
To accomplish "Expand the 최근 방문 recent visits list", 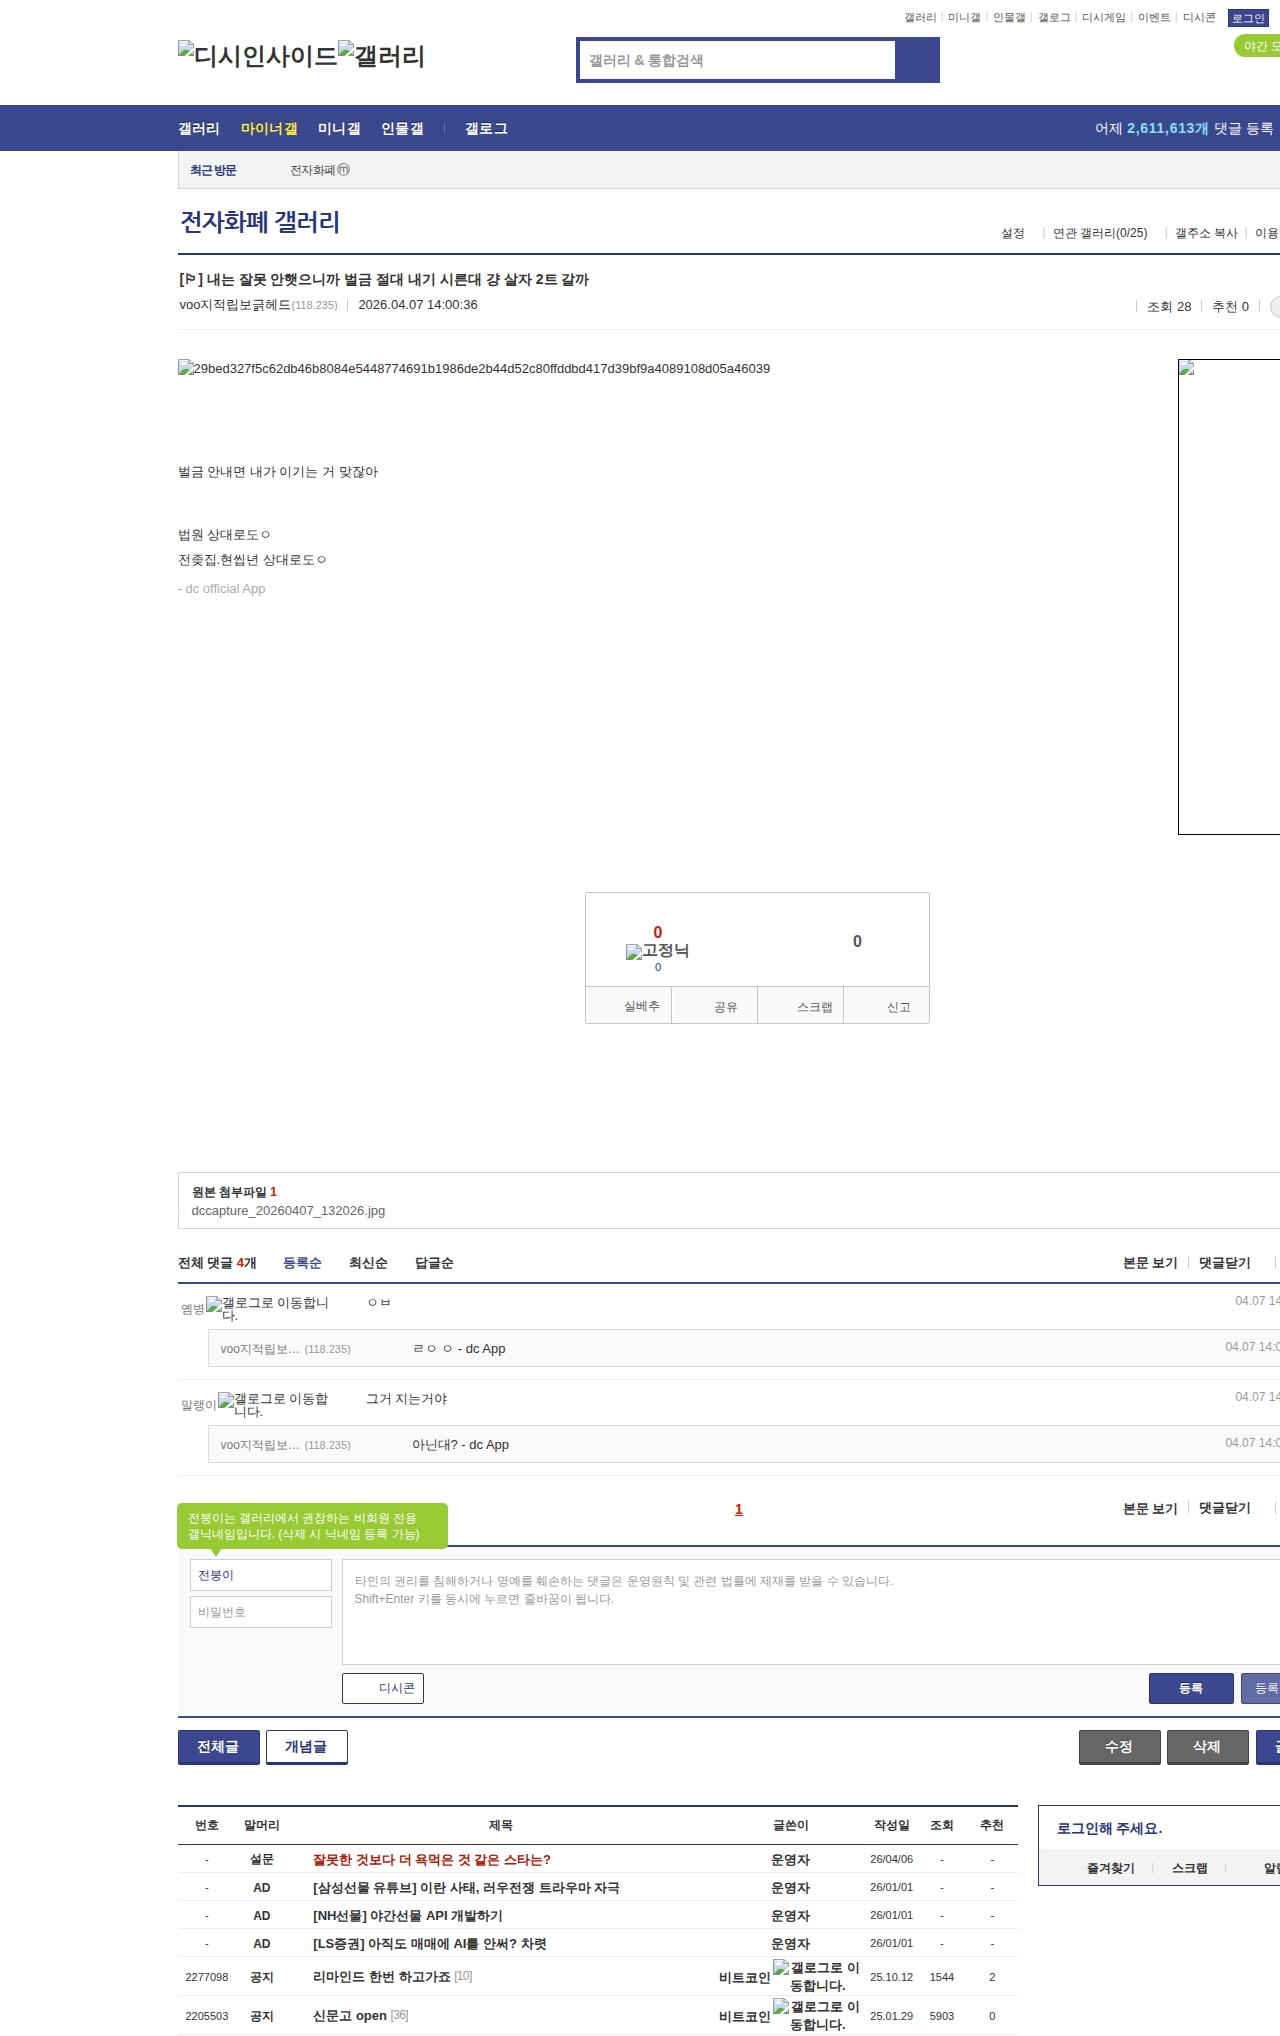I will click(213, 170).
